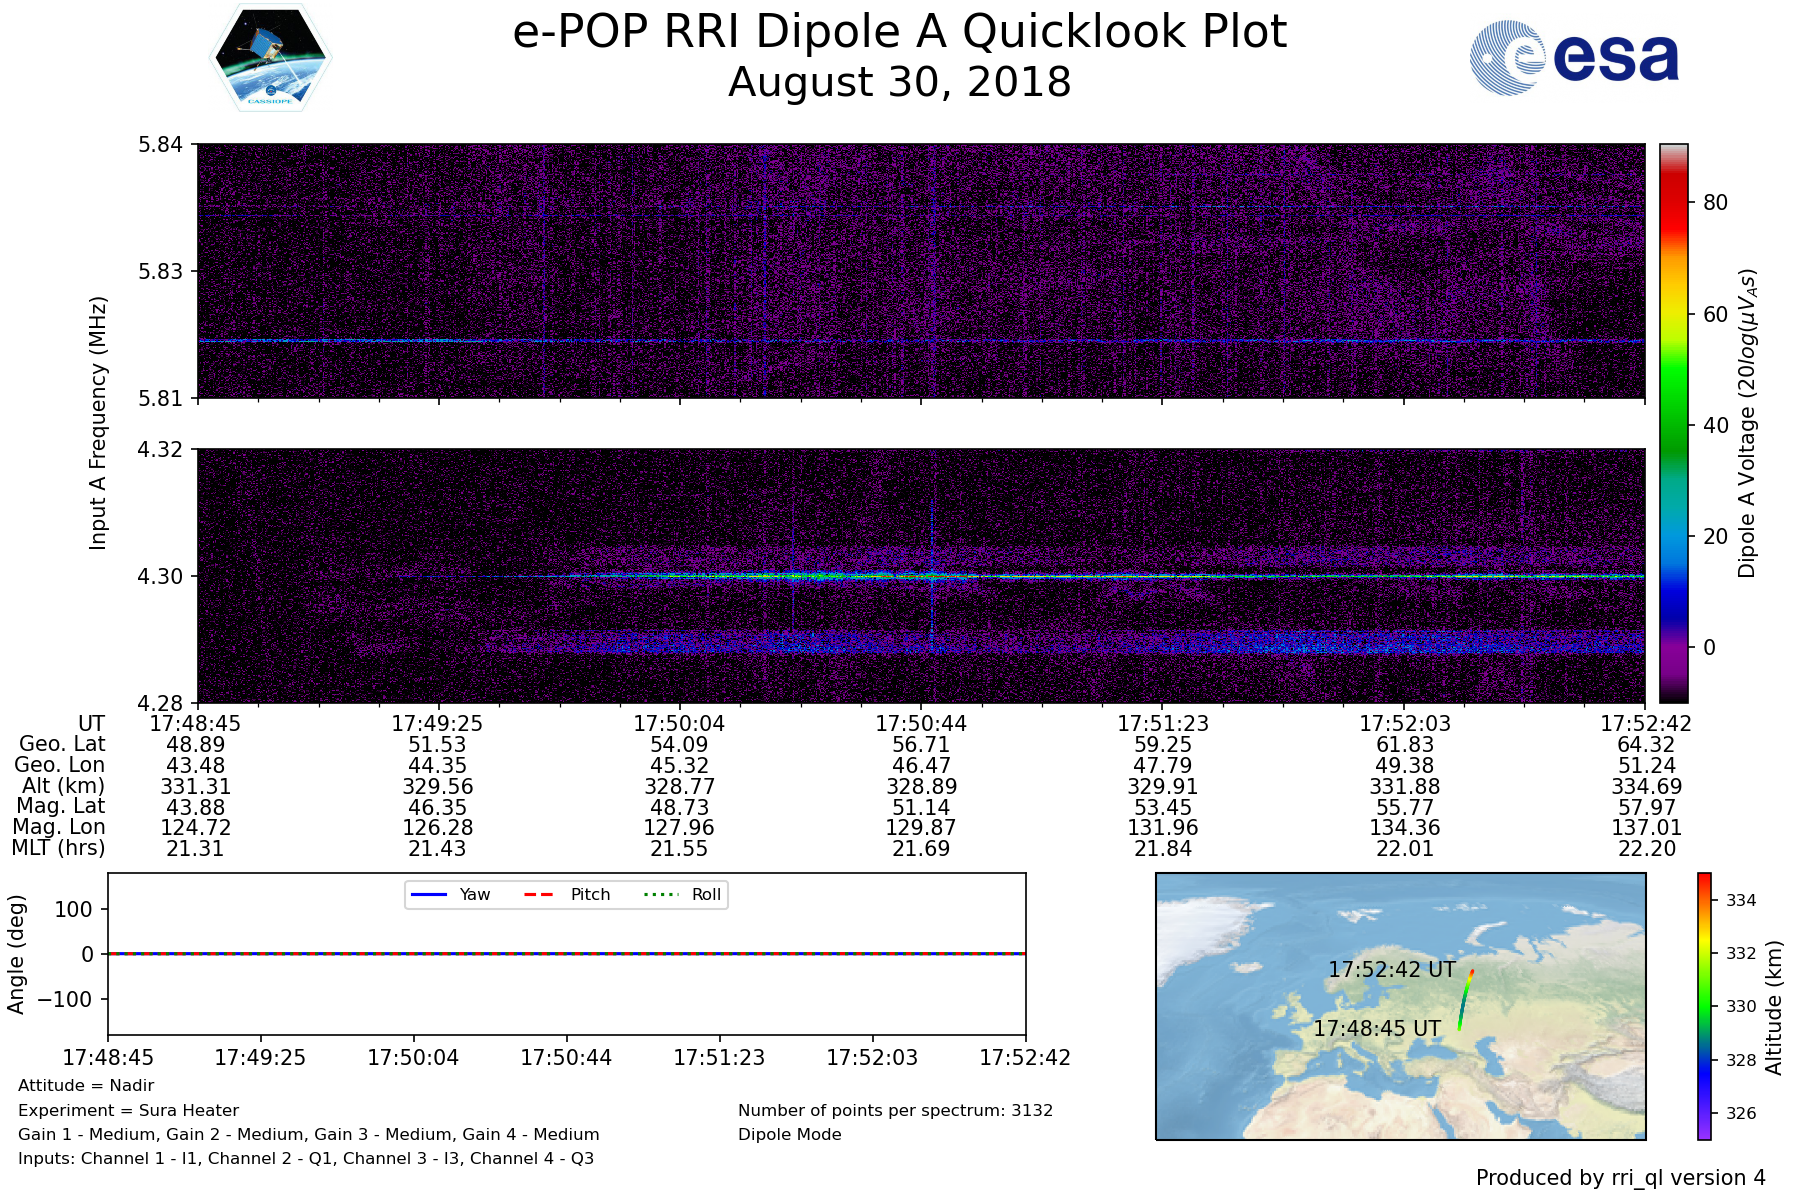The height and width of the screenshot is (1200, 1800).
Task: Click the 17:48:45 UT map label
Action: pyautogui.click(x=1376, y=1028)
